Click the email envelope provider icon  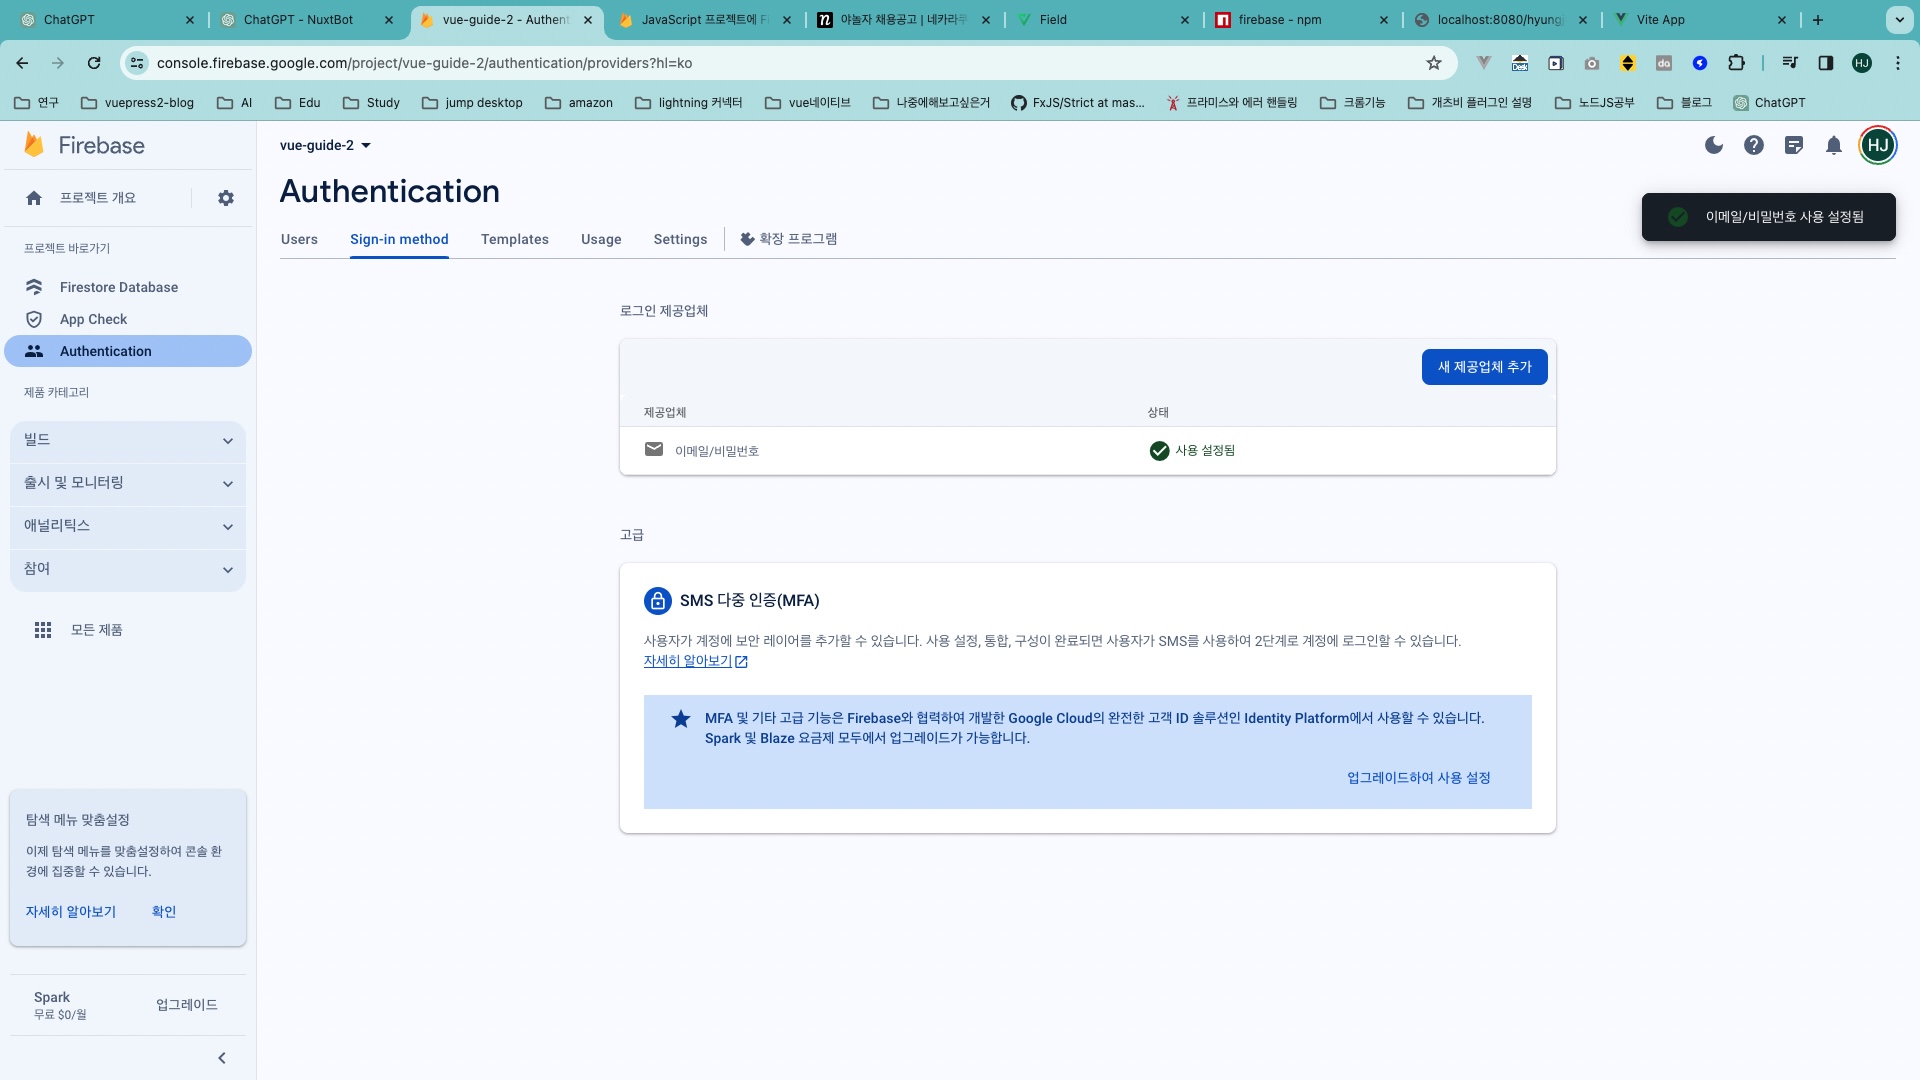(654, 449)
